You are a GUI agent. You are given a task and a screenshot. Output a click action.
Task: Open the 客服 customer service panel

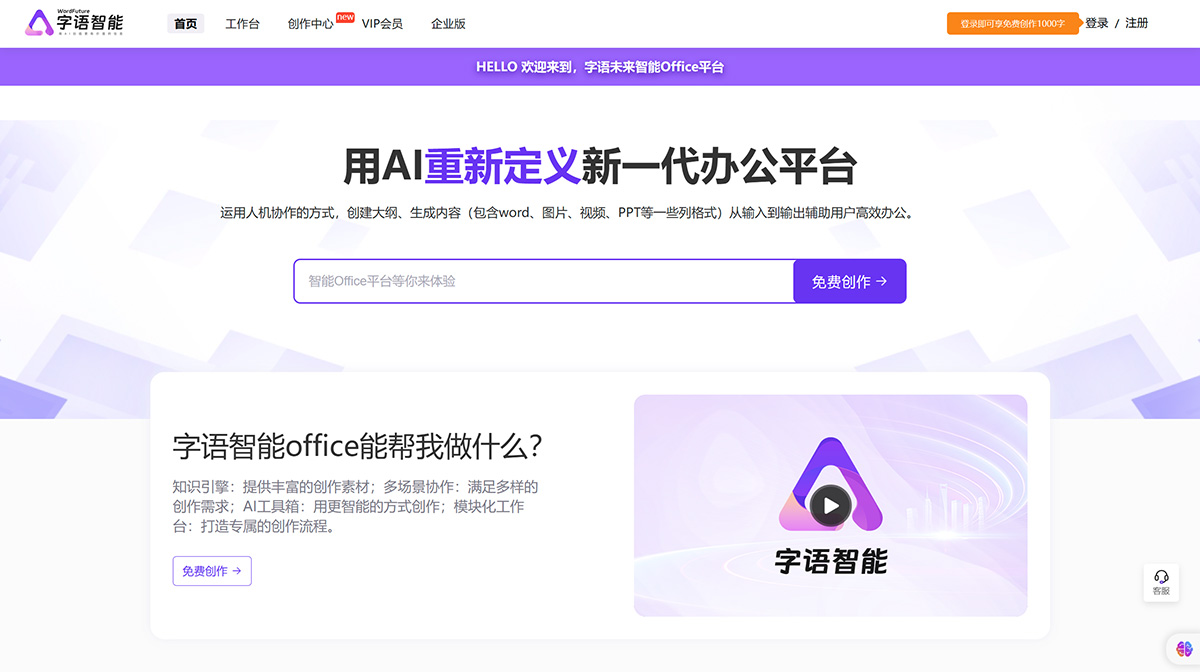(1160, 582)
